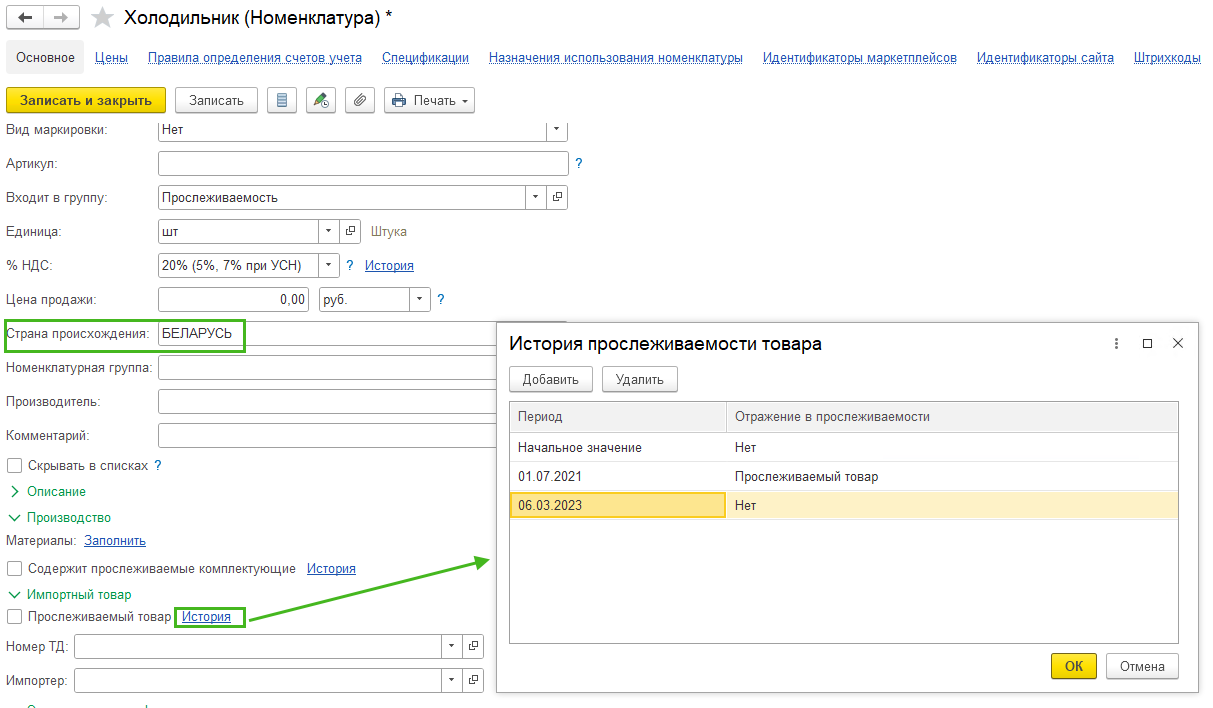This screenshot has height=708, width=1213.
Task: Click the Страна происхождения field with БЕЛАРУСЬ
Action: click(327, 334)
